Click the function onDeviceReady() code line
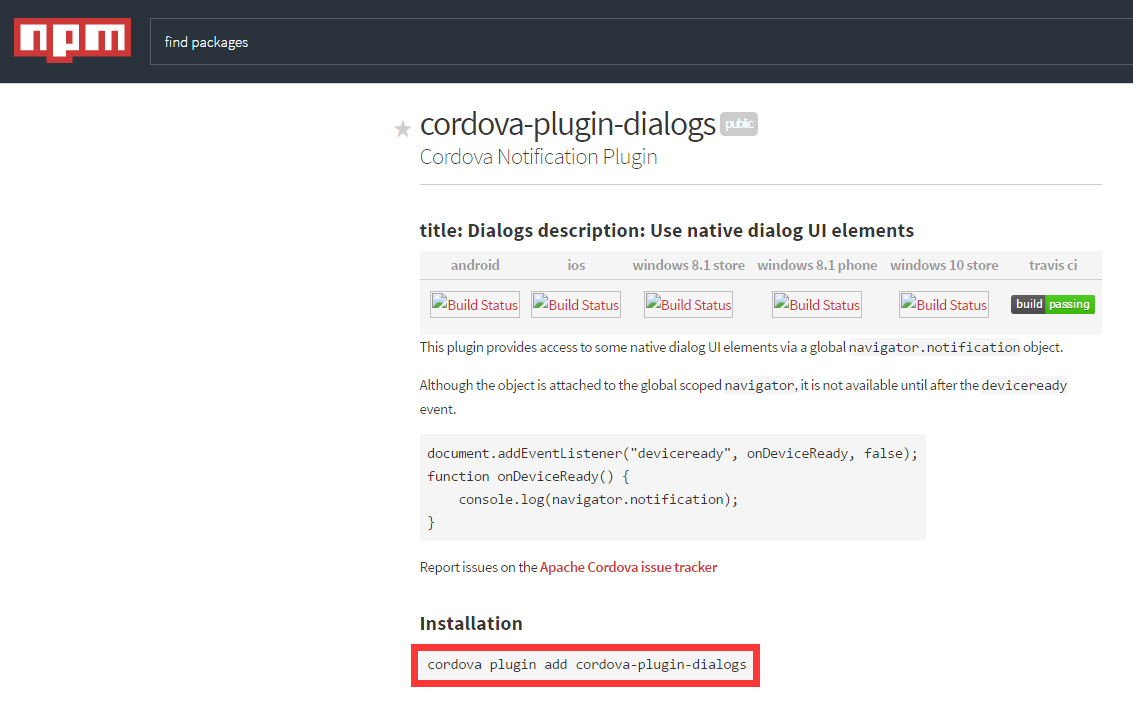This screenshot has height=707, width=1133. 528,476
